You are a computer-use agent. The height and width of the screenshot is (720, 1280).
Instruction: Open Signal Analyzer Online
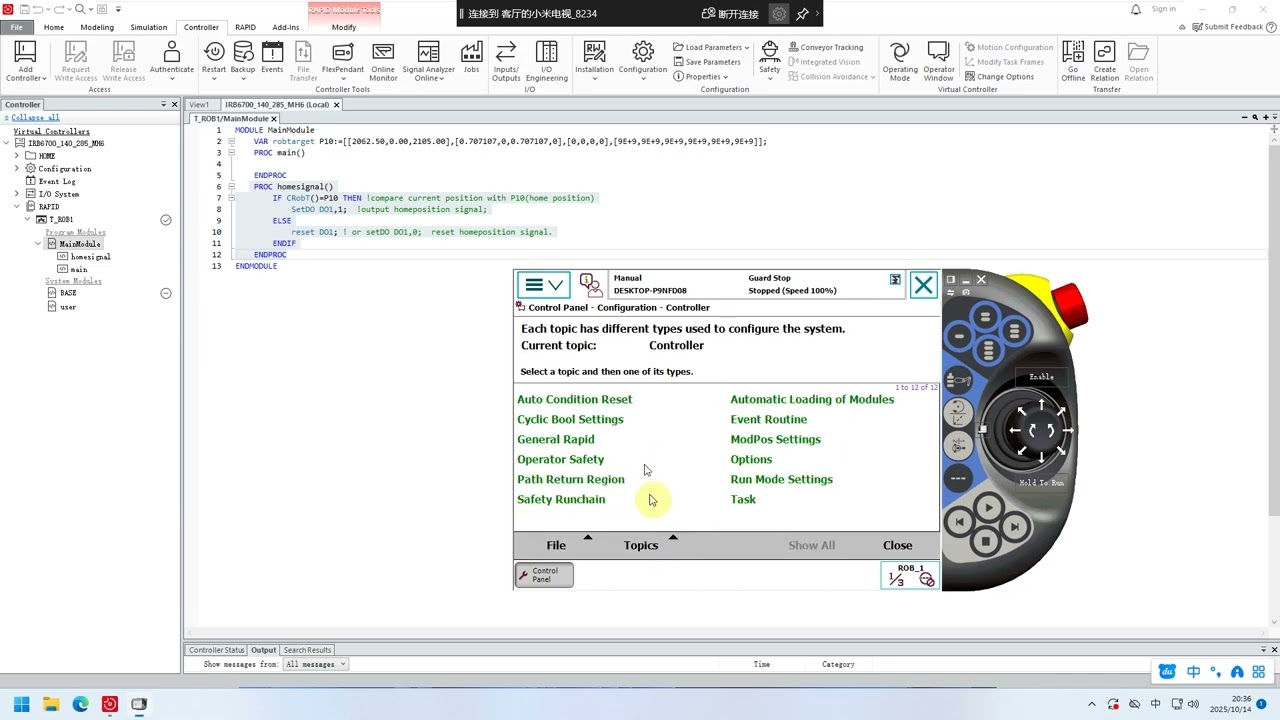(x=428, y=62)
